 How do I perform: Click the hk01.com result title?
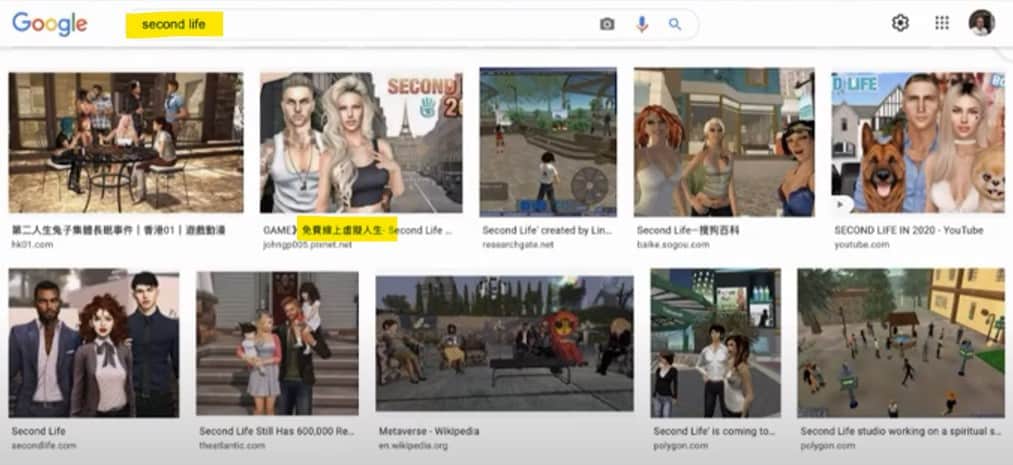pos(118,231)
